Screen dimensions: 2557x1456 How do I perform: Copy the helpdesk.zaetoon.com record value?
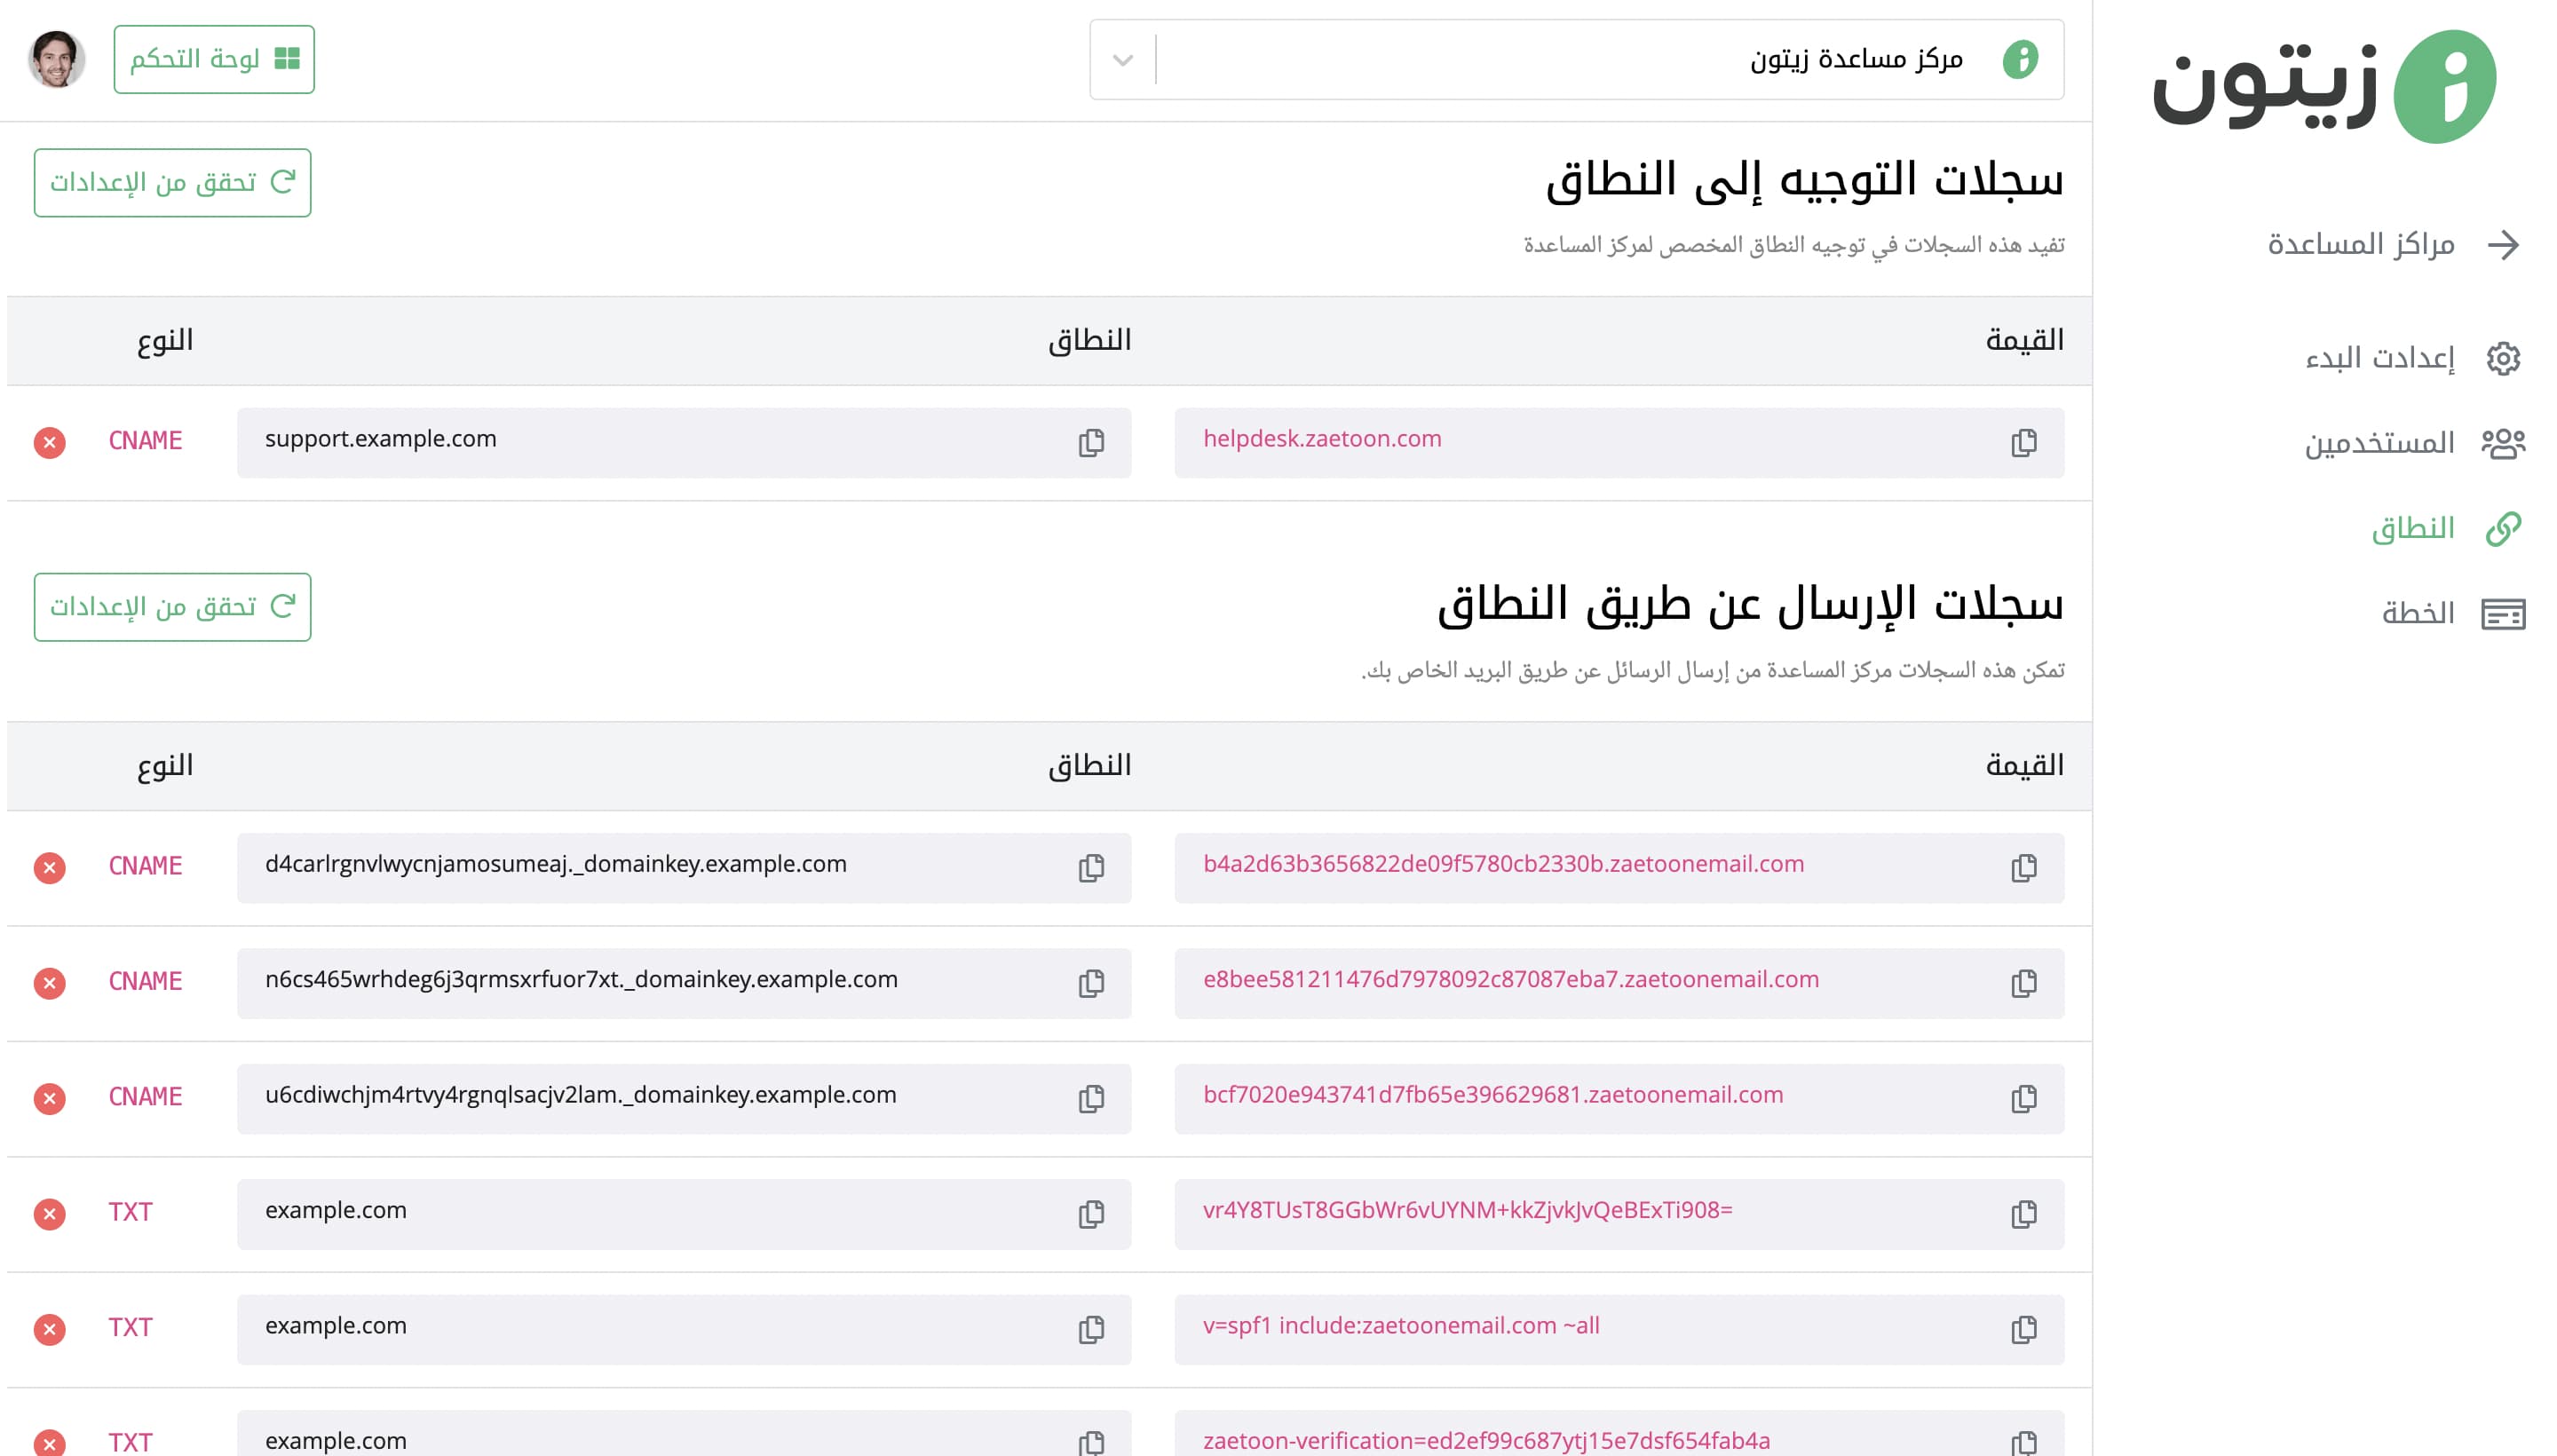click(x=2023, y=442)
